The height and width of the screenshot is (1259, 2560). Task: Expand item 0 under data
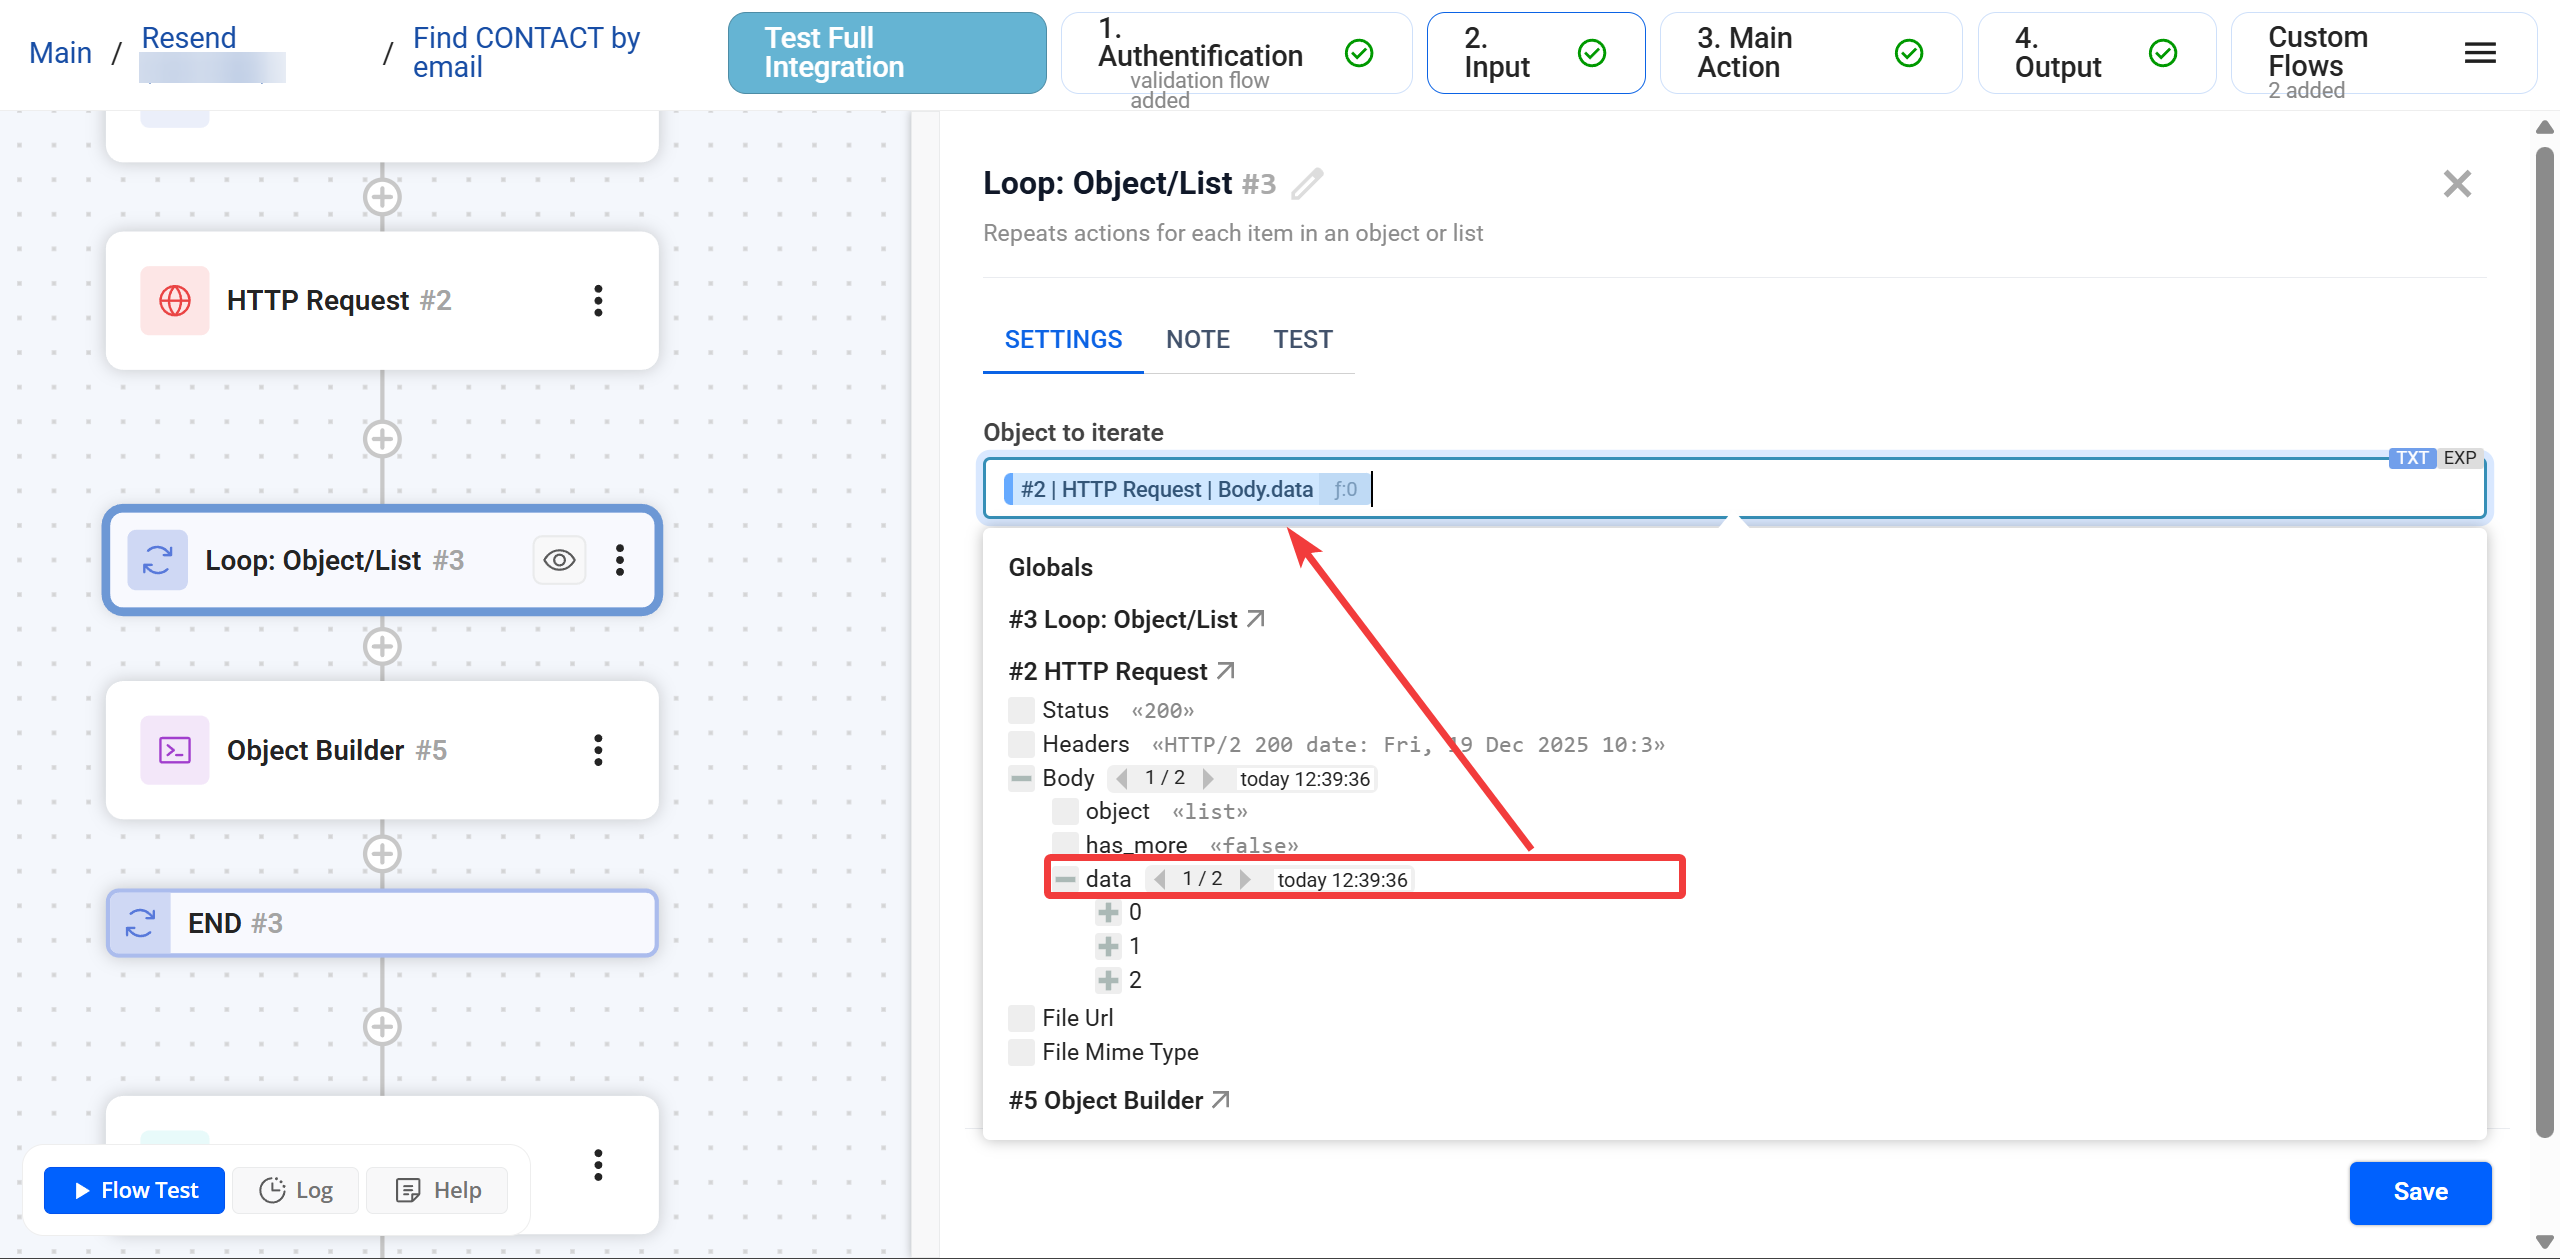coord(1109,912)
